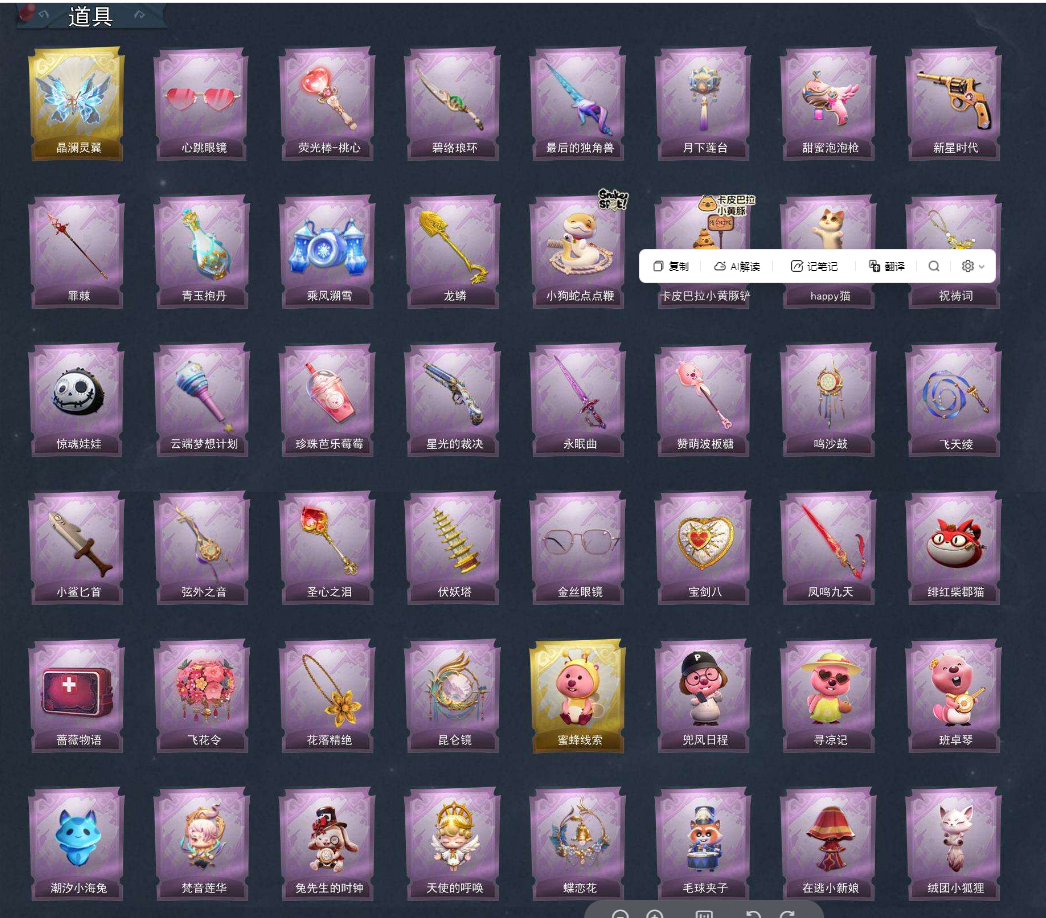This screenshot has width=1046, height=918.
Task: Select the 飞天绫 ribbon item
Action: 954,400
